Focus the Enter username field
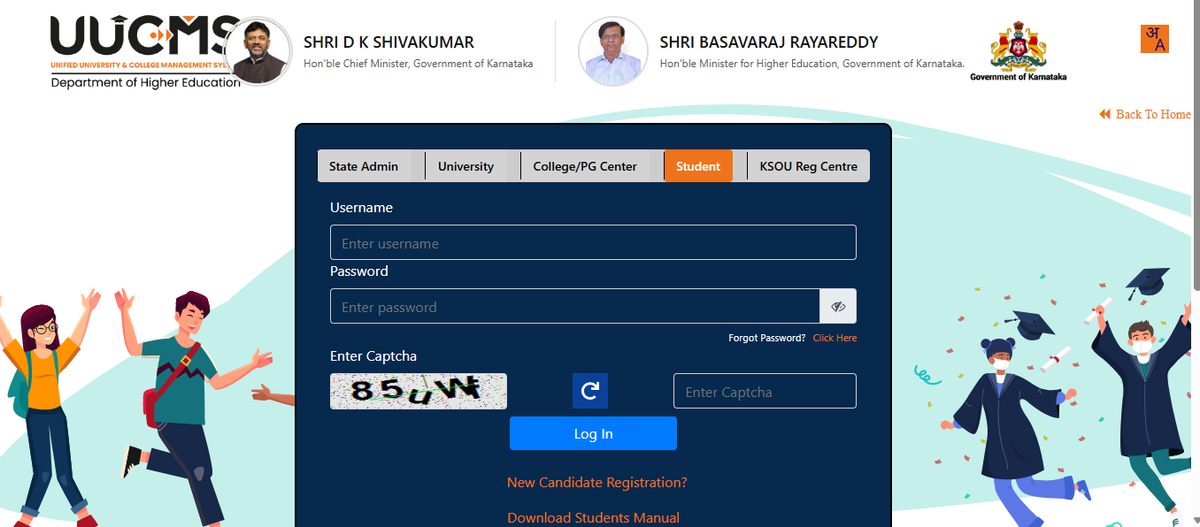The height and width of the screenshot is (527, 1200). (593, 243)
